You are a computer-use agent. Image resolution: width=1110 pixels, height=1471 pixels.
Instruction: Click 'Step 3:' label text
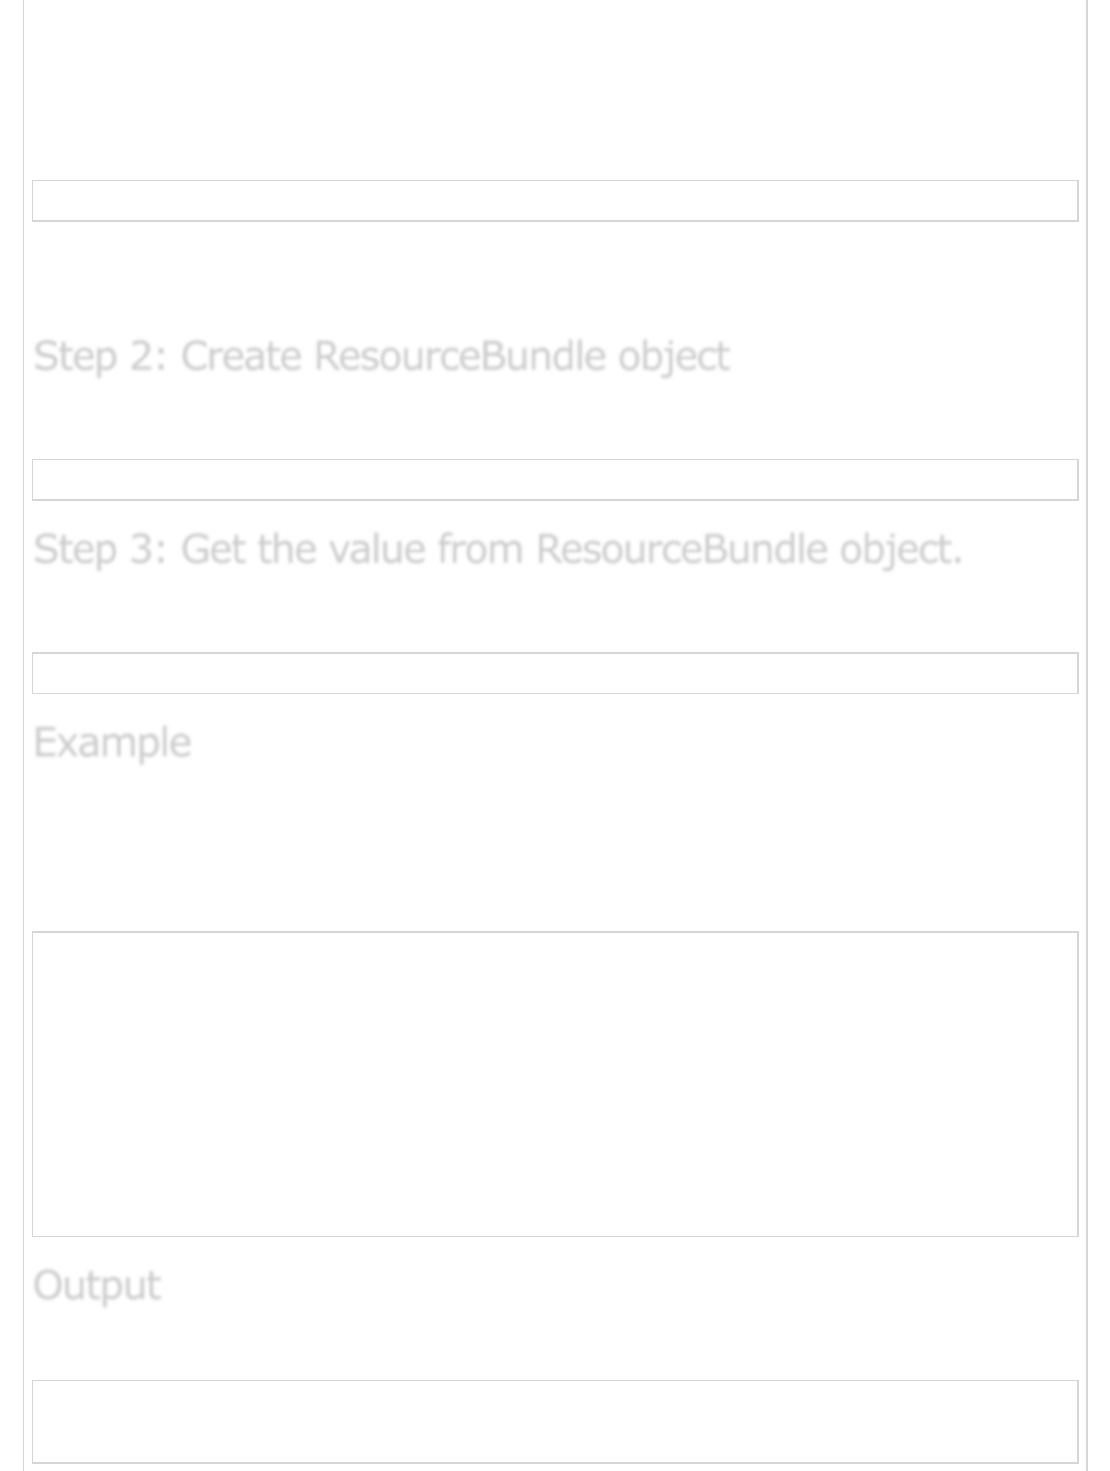[100, 550]
